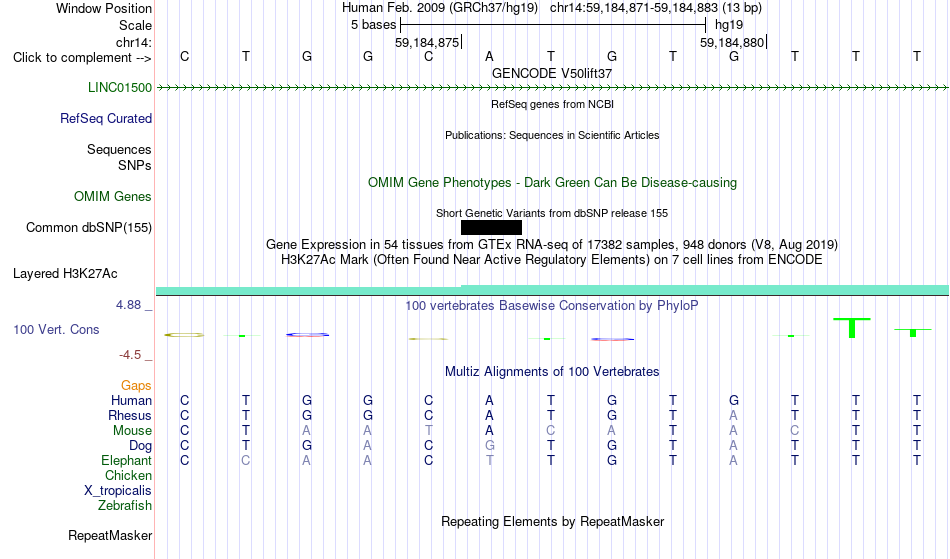Image resolution: width=950 pixels, height=559 pixels.
Task: Click 'Repeating Elements by RepeatMasker' title
Action: click(x=553, y=521)
